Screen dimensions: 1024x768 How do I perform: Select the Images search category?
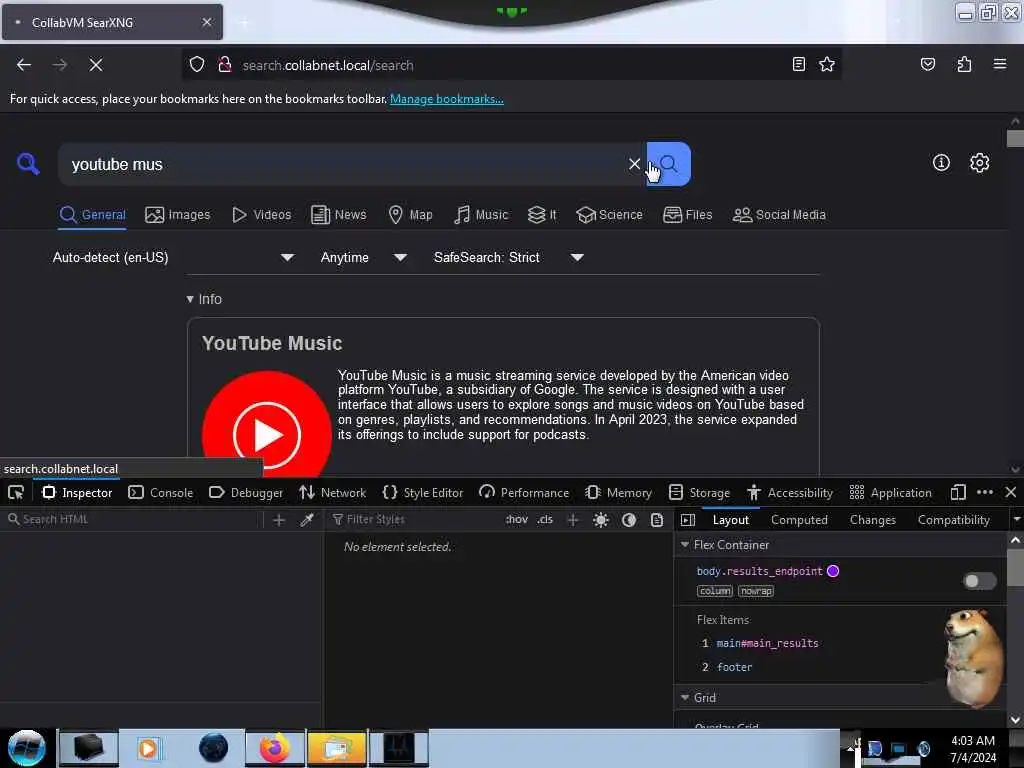(x=178, y=215)
